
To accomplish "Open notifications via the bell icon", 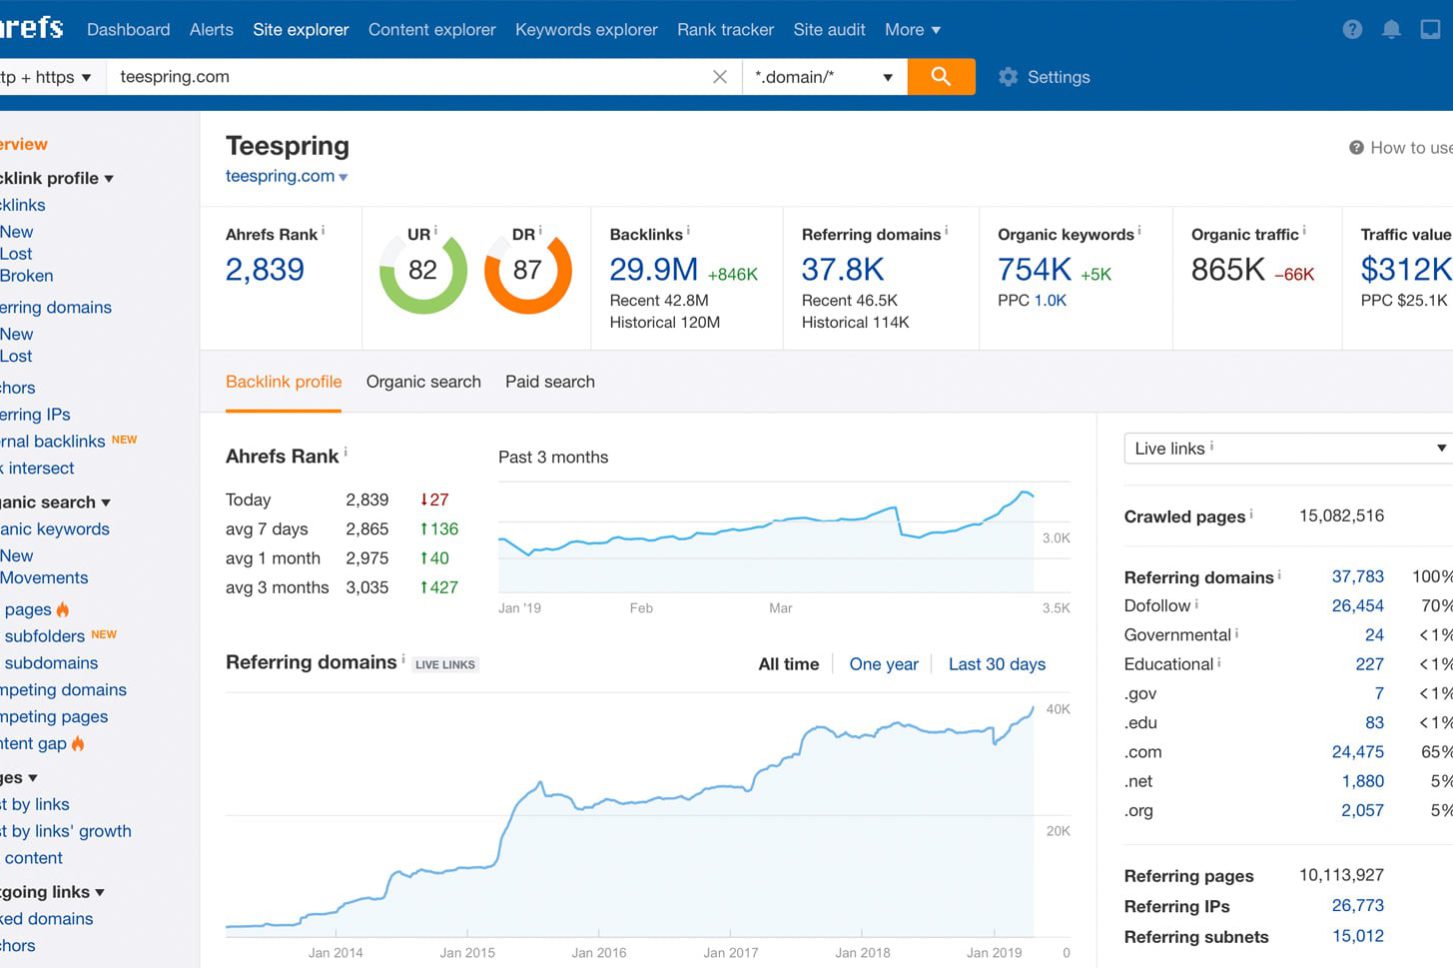I will tap(1391, 29).
